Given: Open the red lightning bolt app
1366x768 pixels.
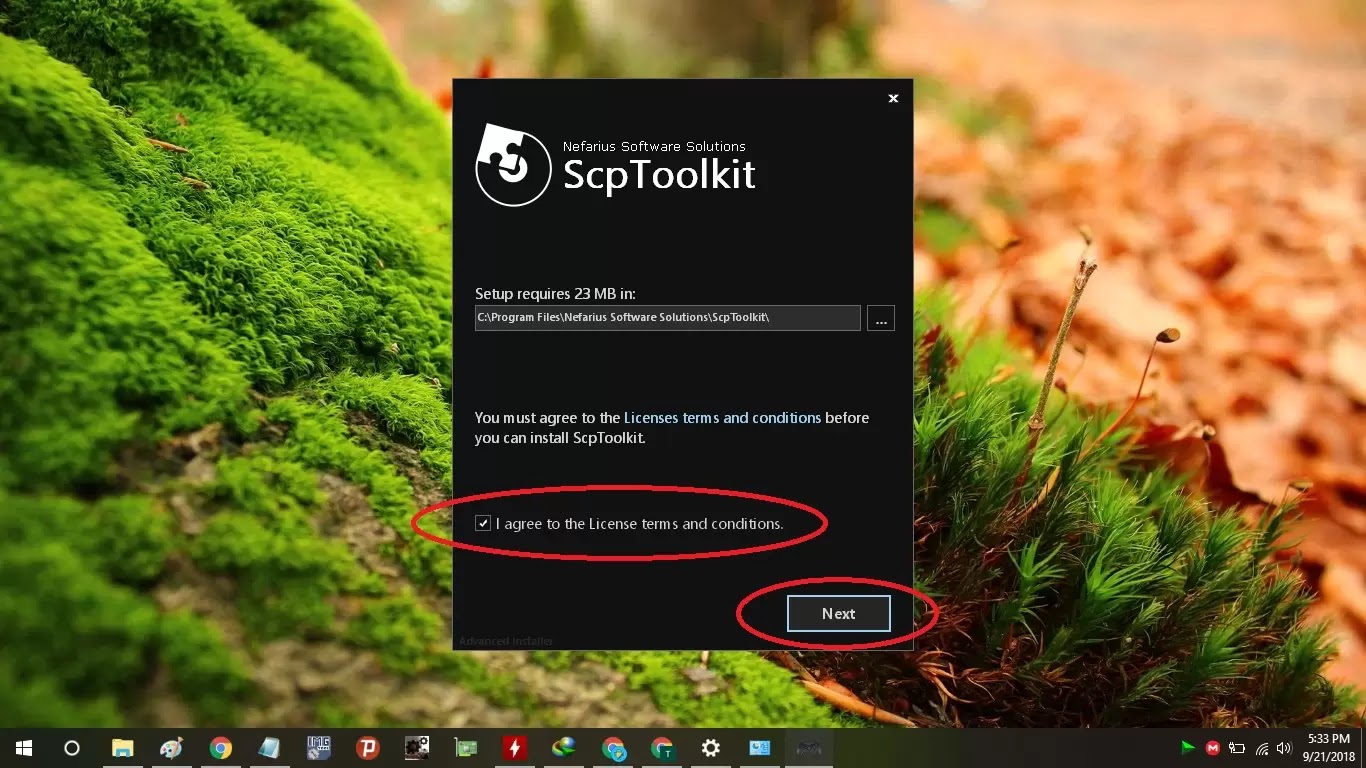Looking at the screenshot, I should click(x=514, y=748).
